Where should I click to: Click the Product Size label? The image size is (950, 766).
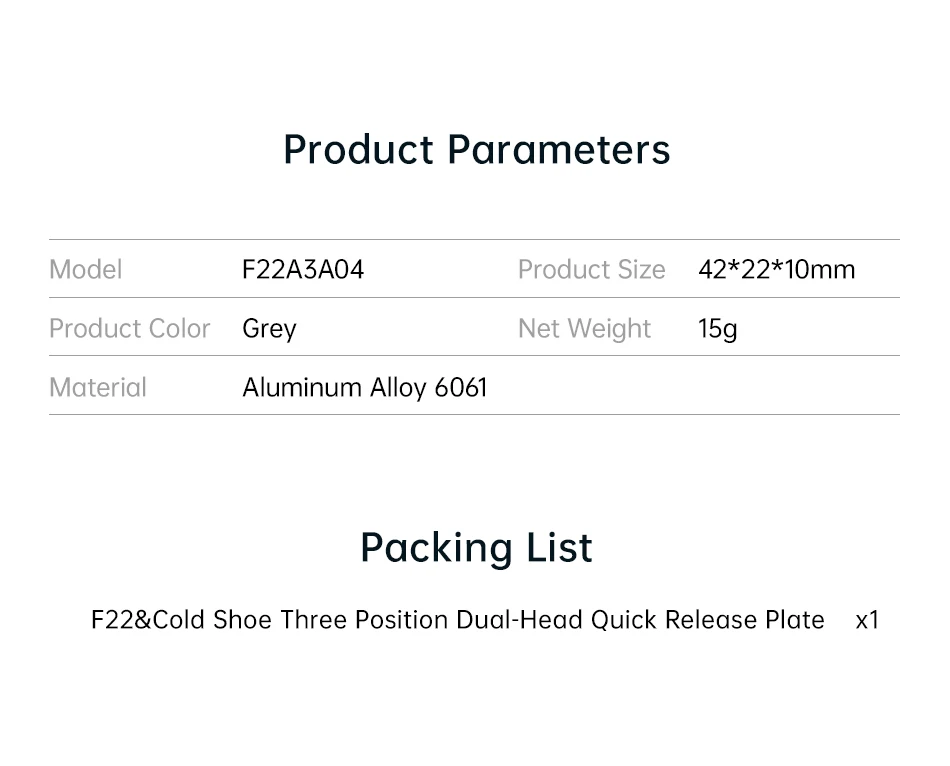(591, 270)
